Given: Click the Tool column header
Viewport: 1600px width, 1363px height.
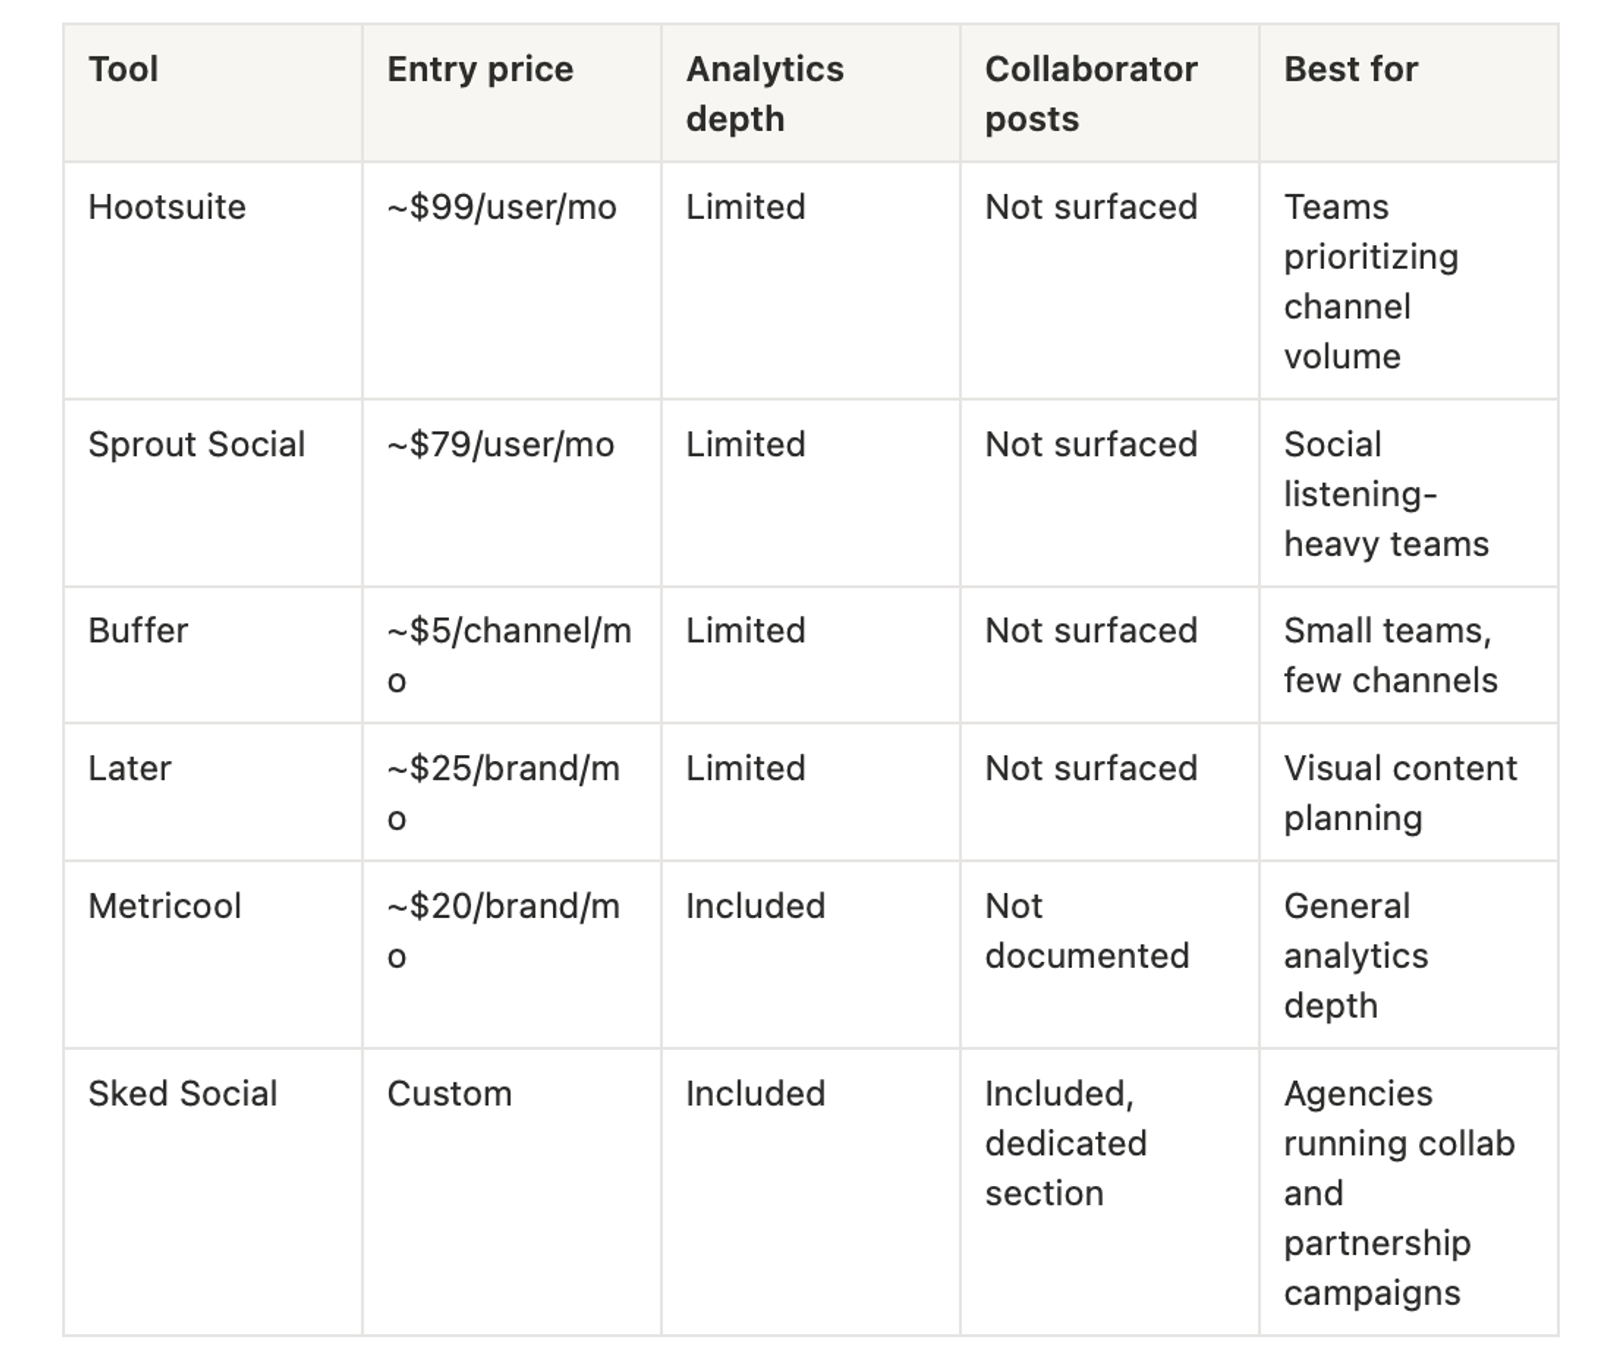Looking at the screenshot, I should (212, 93).
